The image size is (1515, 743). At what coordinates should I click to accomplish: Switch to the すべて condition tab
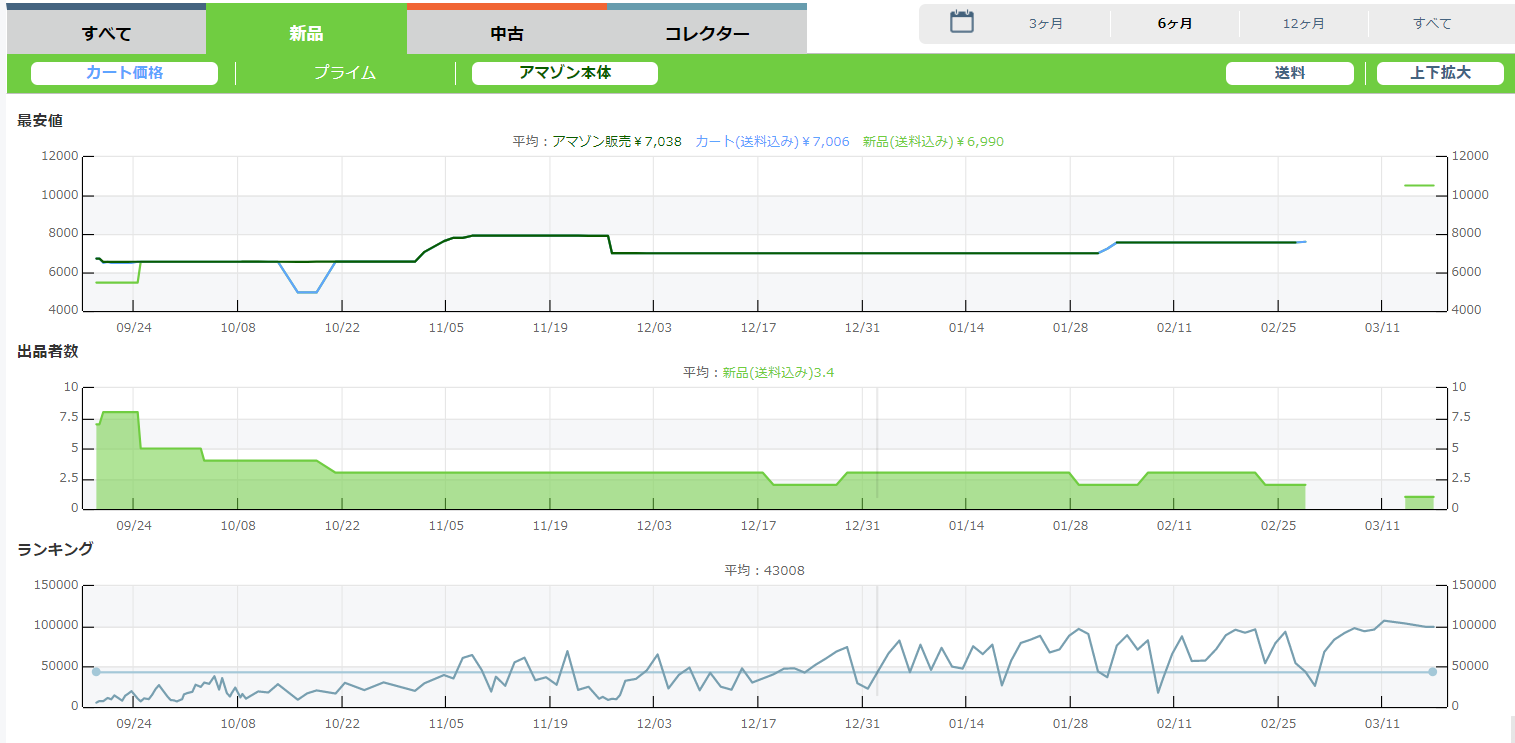[107, 33]
